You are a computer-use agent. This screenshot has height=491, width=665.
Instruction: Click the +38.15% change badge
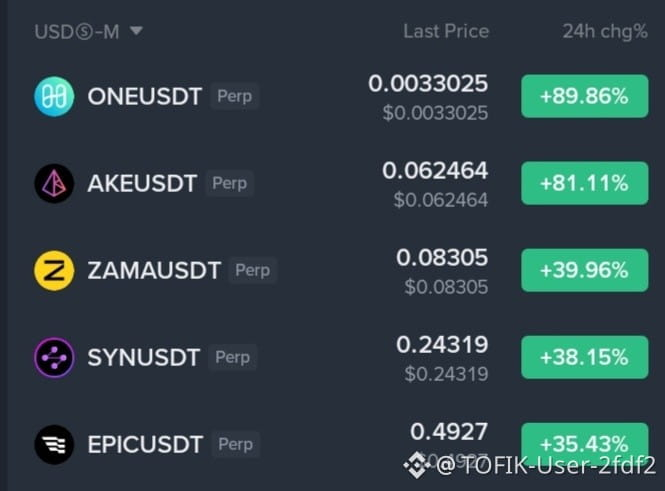[x=584, y=357]
